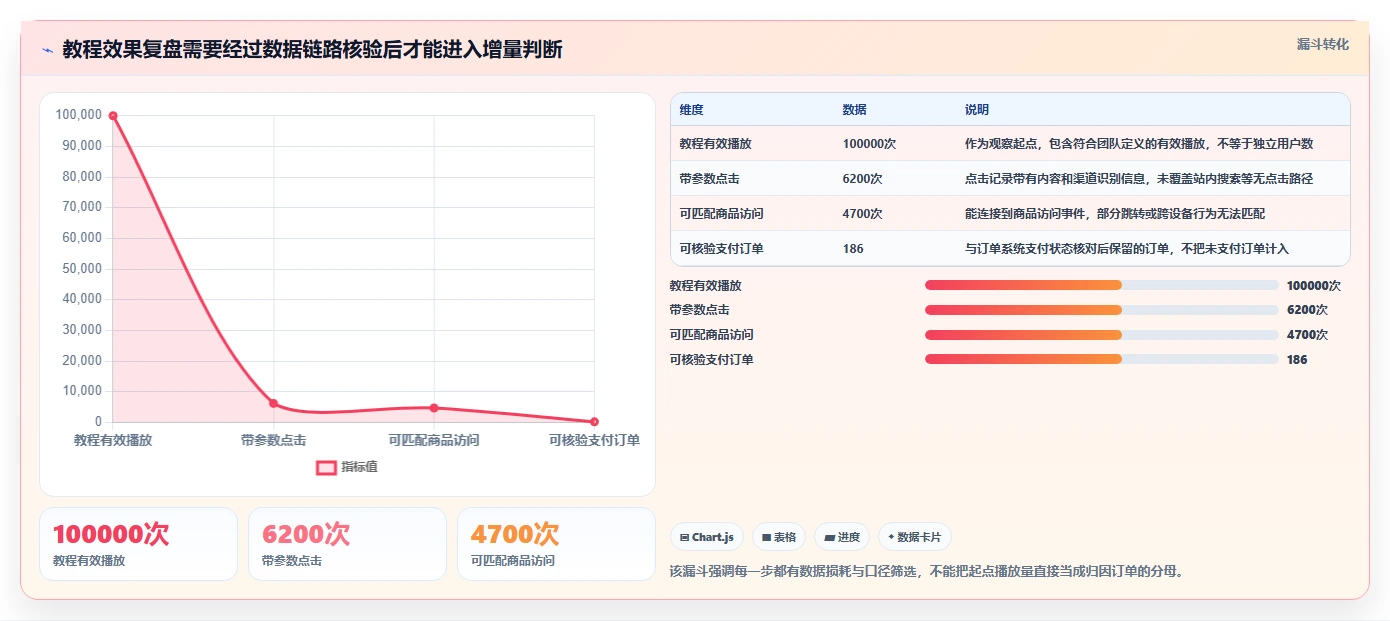
Task: Click the description starting with 能连接到商品访问事件
Action: tap(1115, 214)
